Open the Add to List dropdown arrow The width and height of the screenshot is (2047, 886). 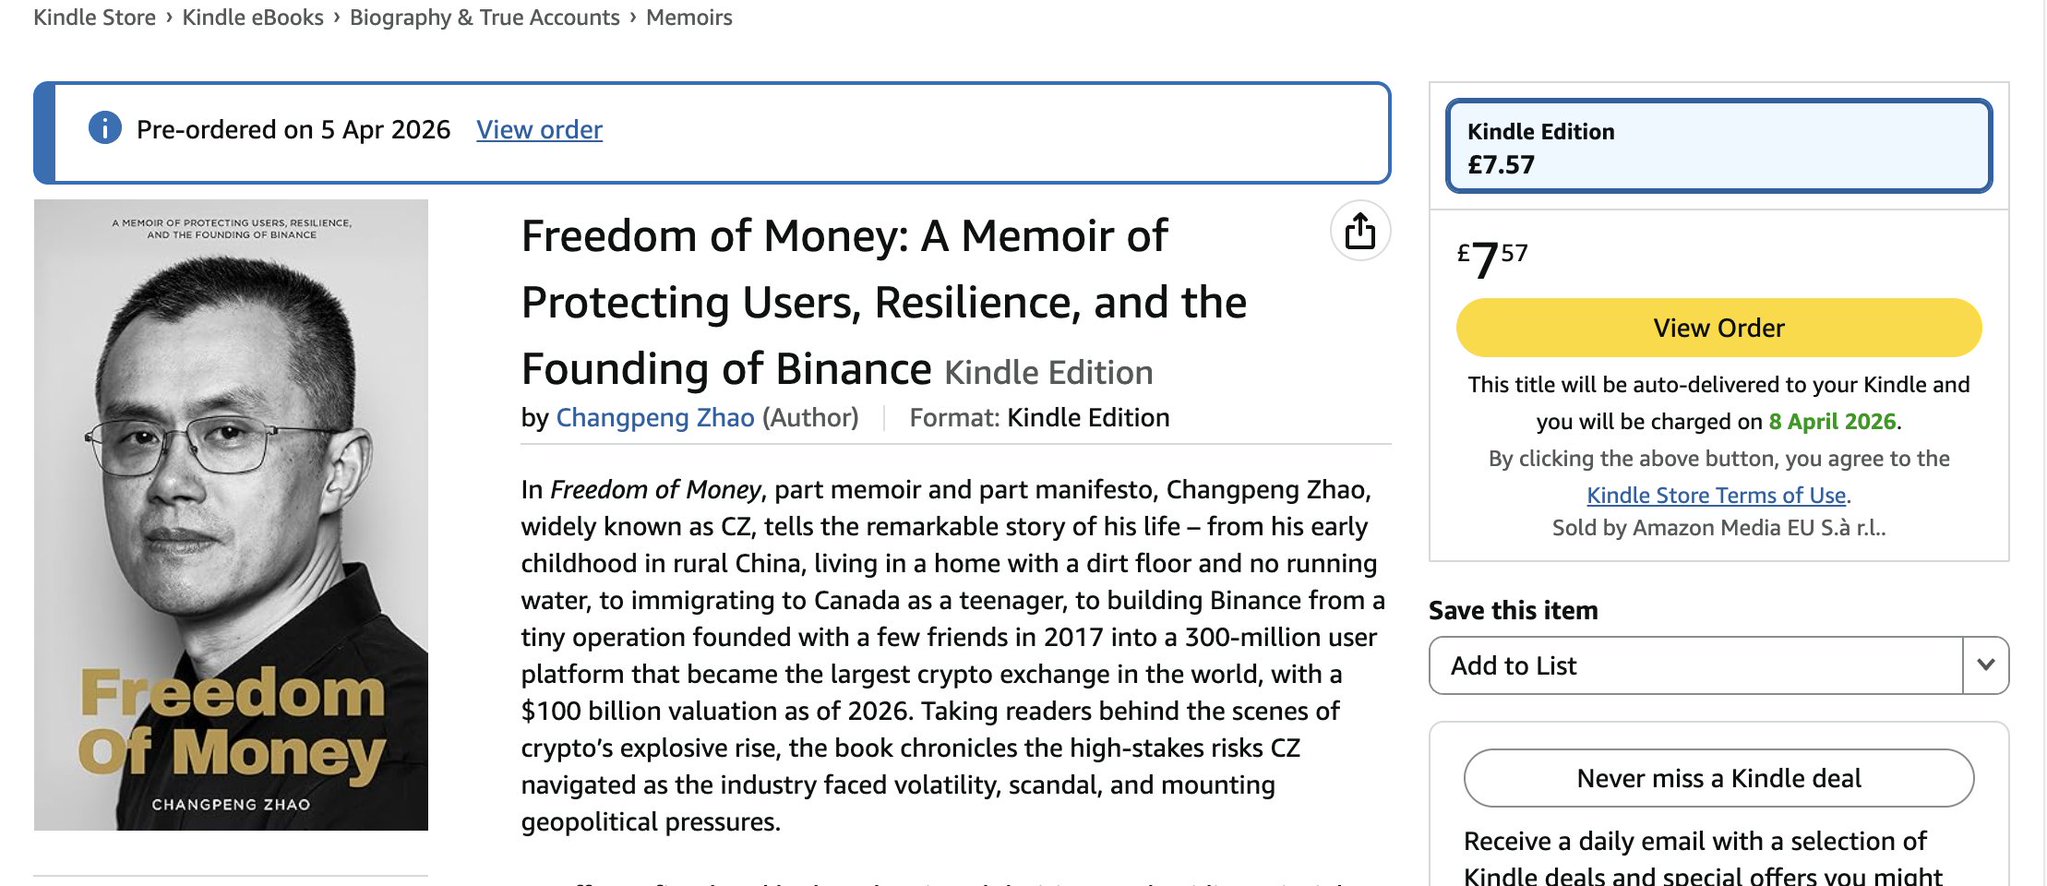[1985, 665]
